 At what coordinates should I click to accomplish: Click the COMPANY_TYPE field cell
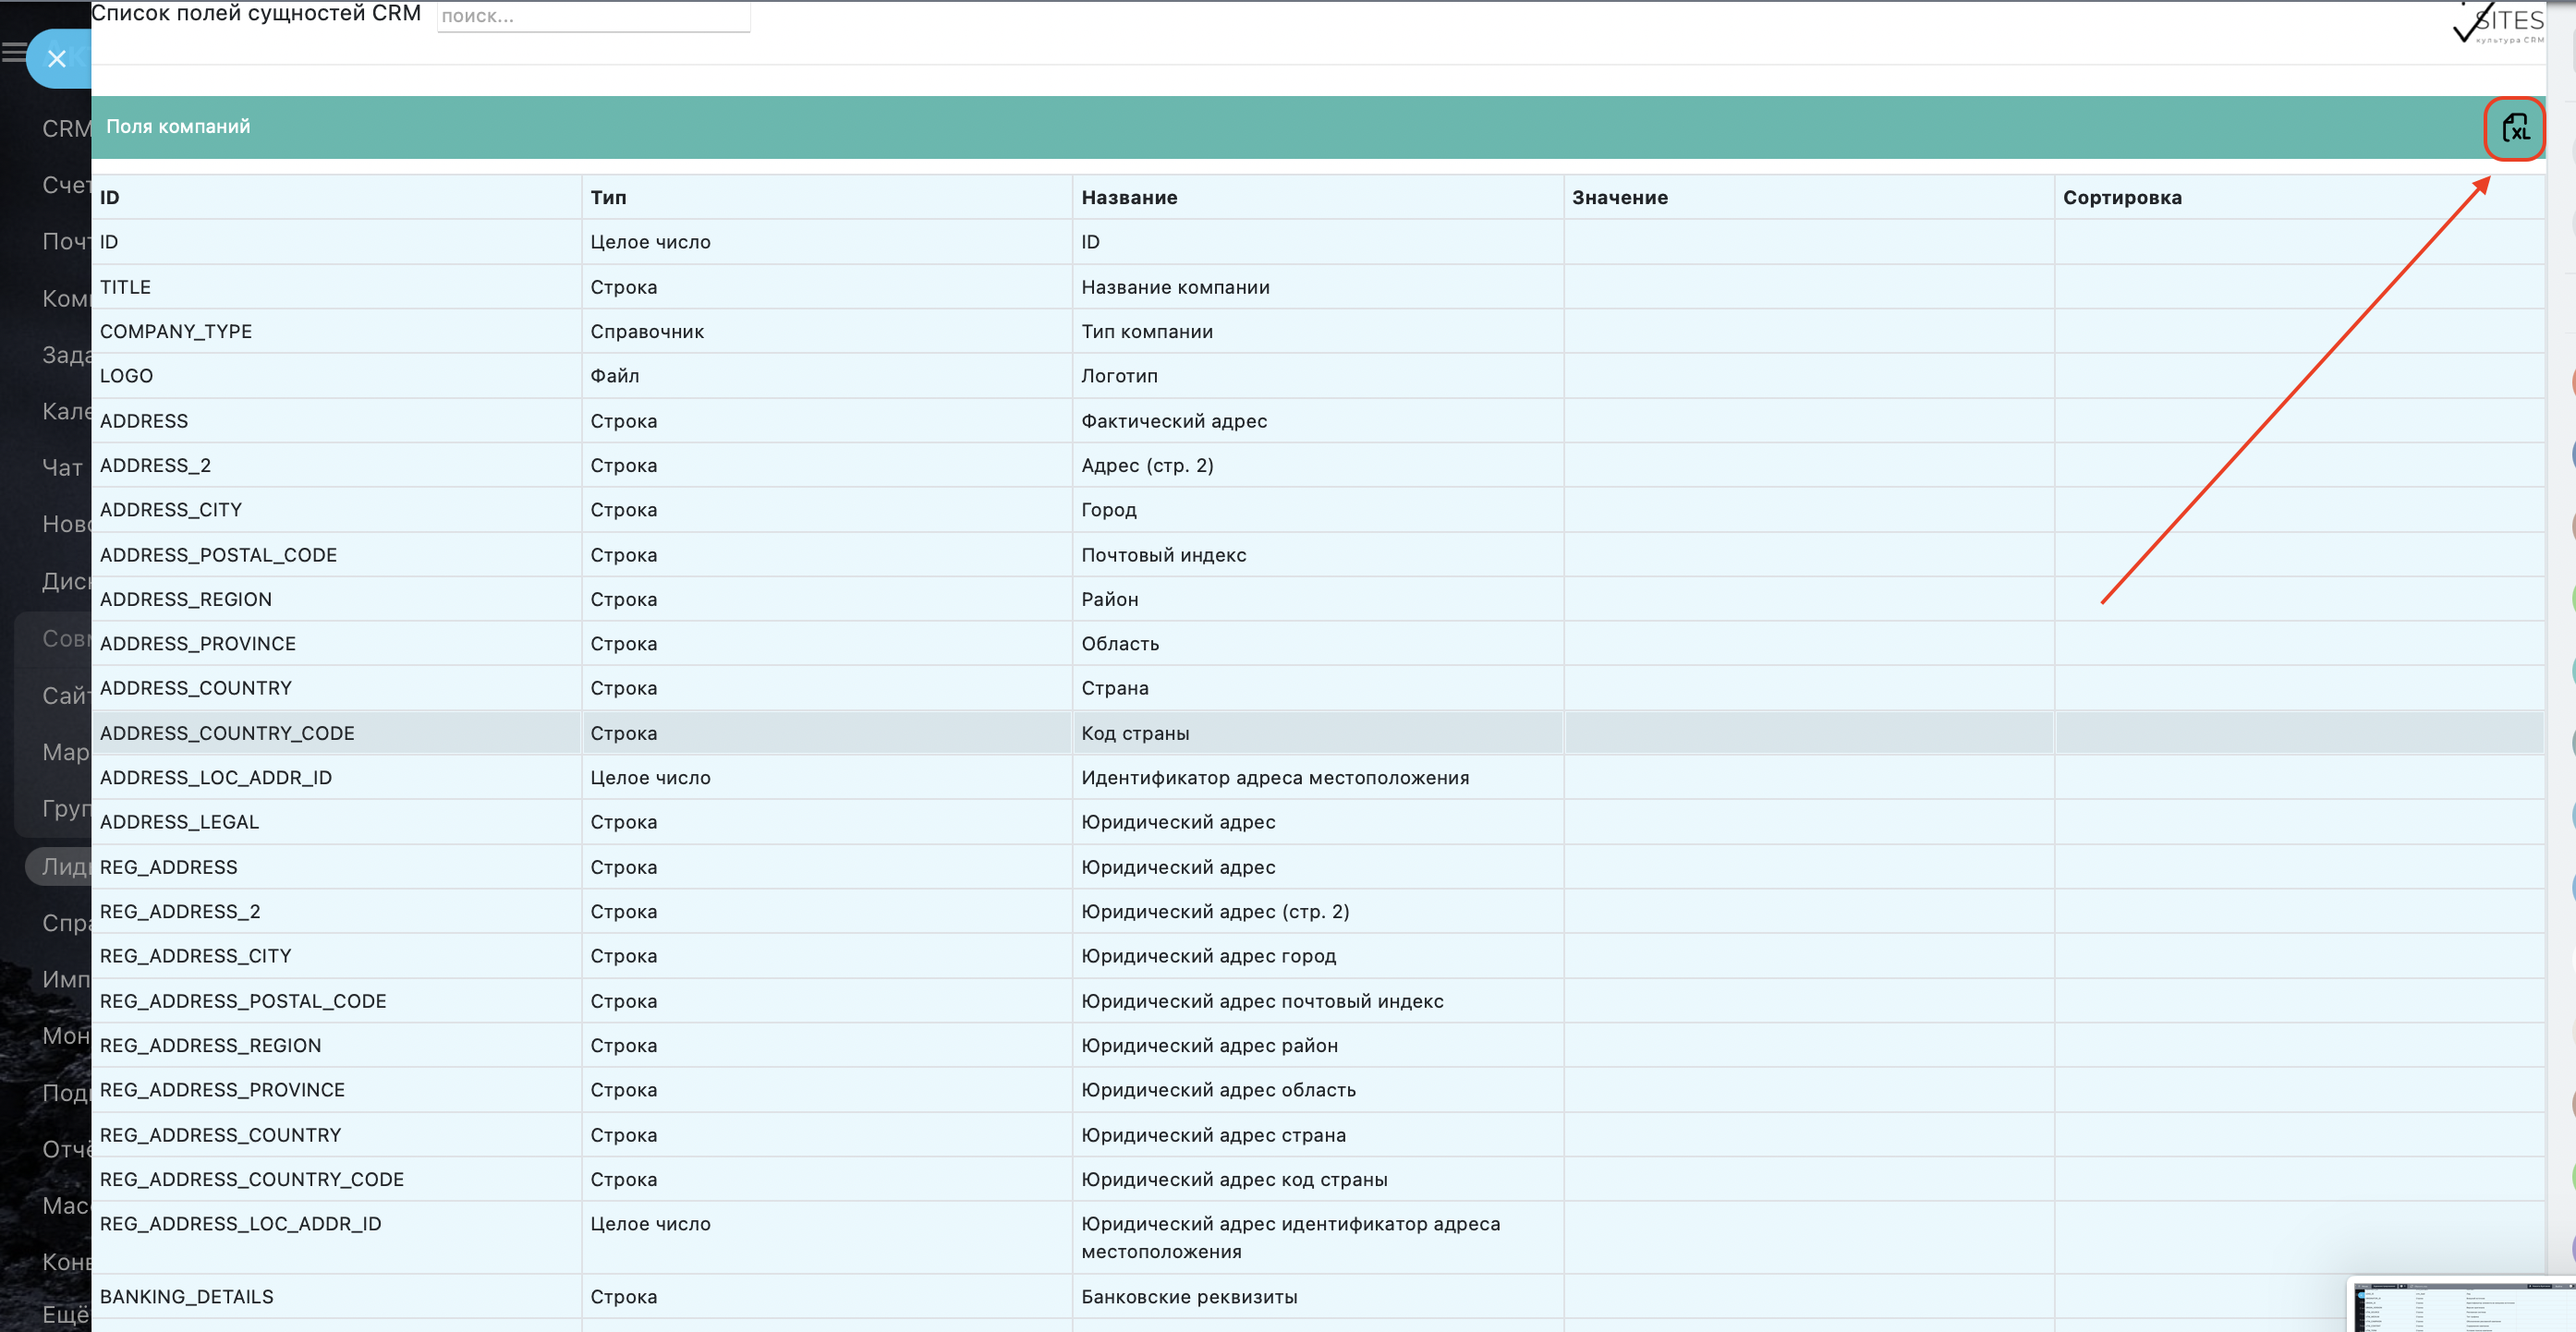[176, 331]
